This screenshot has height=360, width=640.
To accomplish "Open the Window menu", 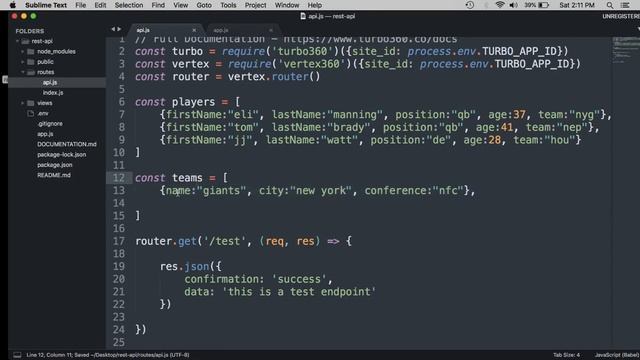I will (x=287, y=5).
